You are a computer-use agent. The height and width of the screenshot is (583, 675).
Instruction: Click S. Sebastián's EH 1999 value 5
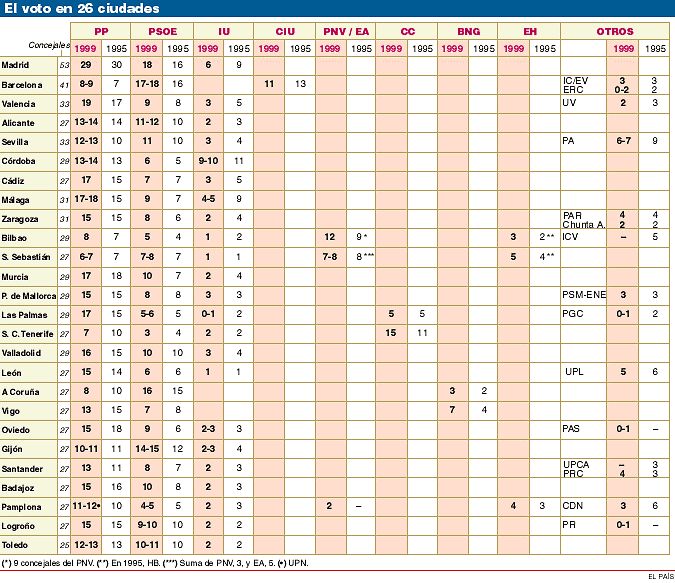513,257
